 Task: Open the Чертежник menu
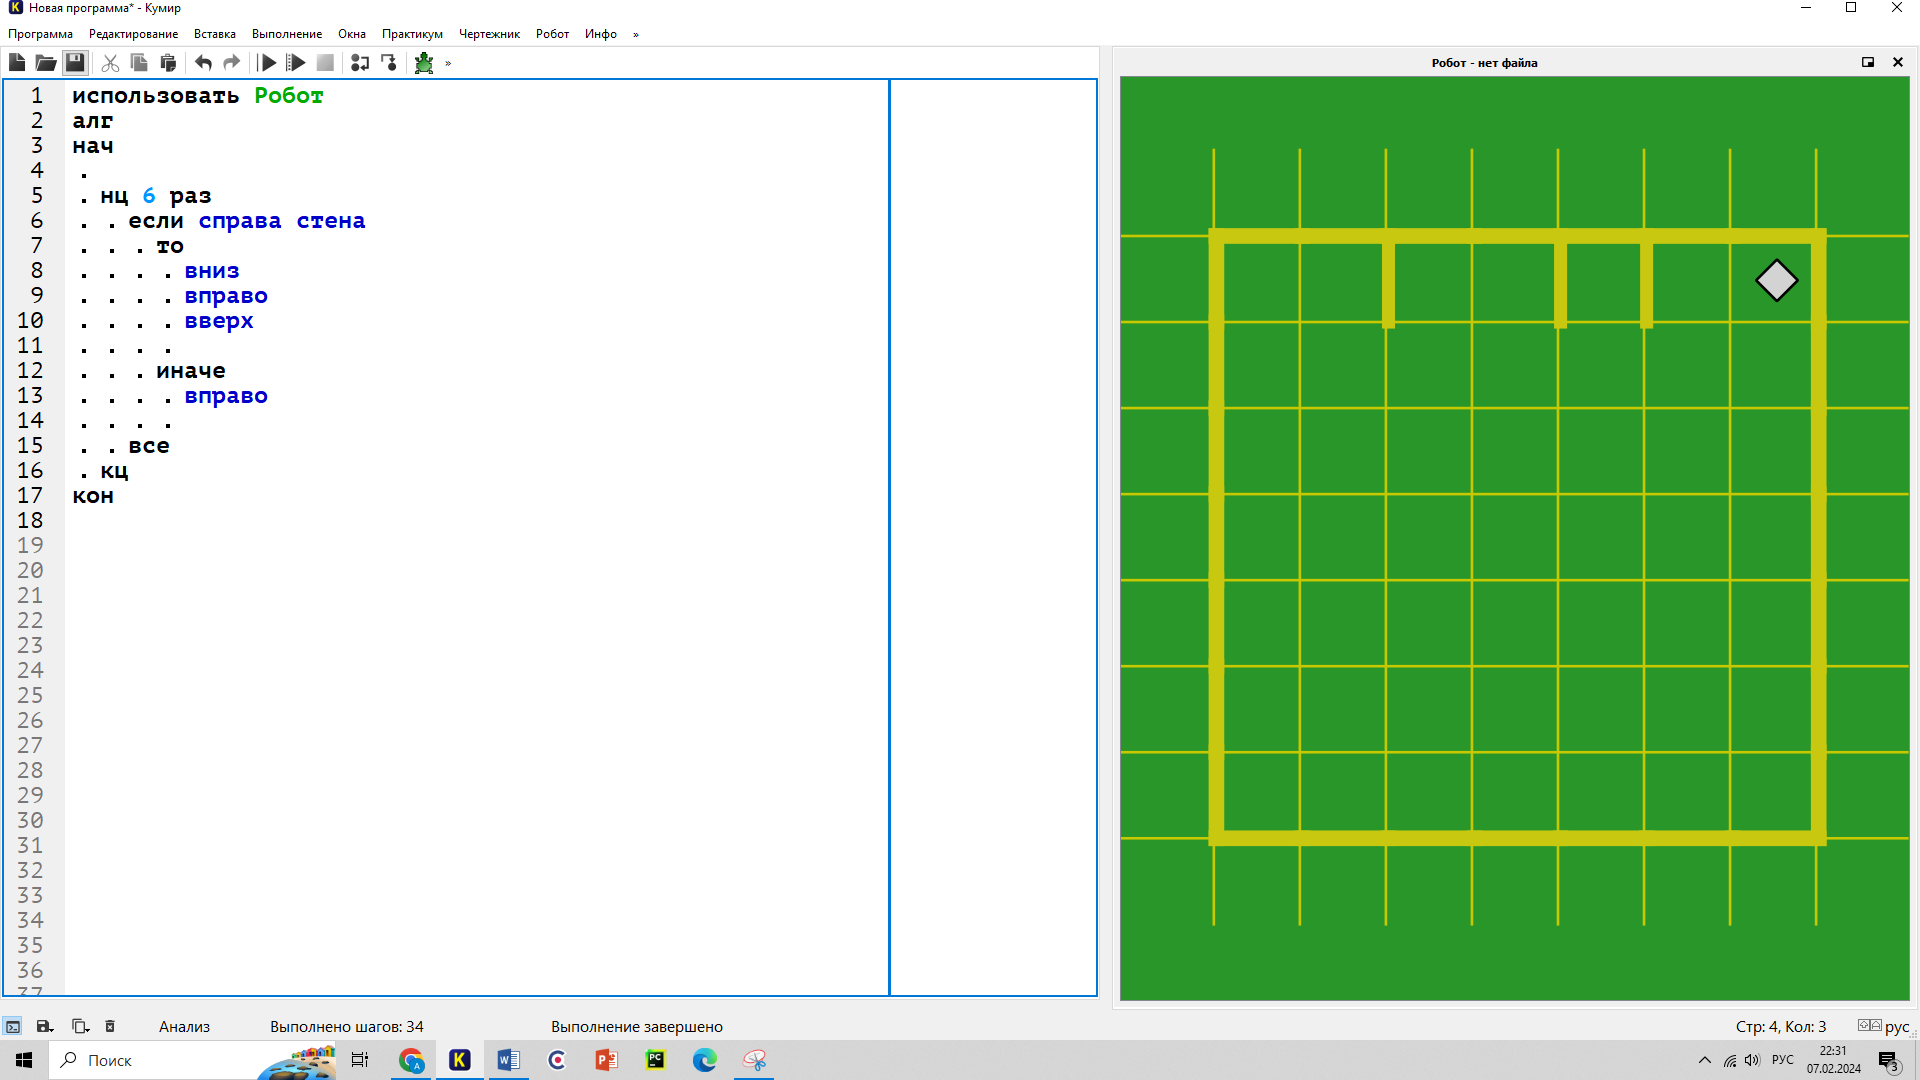coord(489,34)
